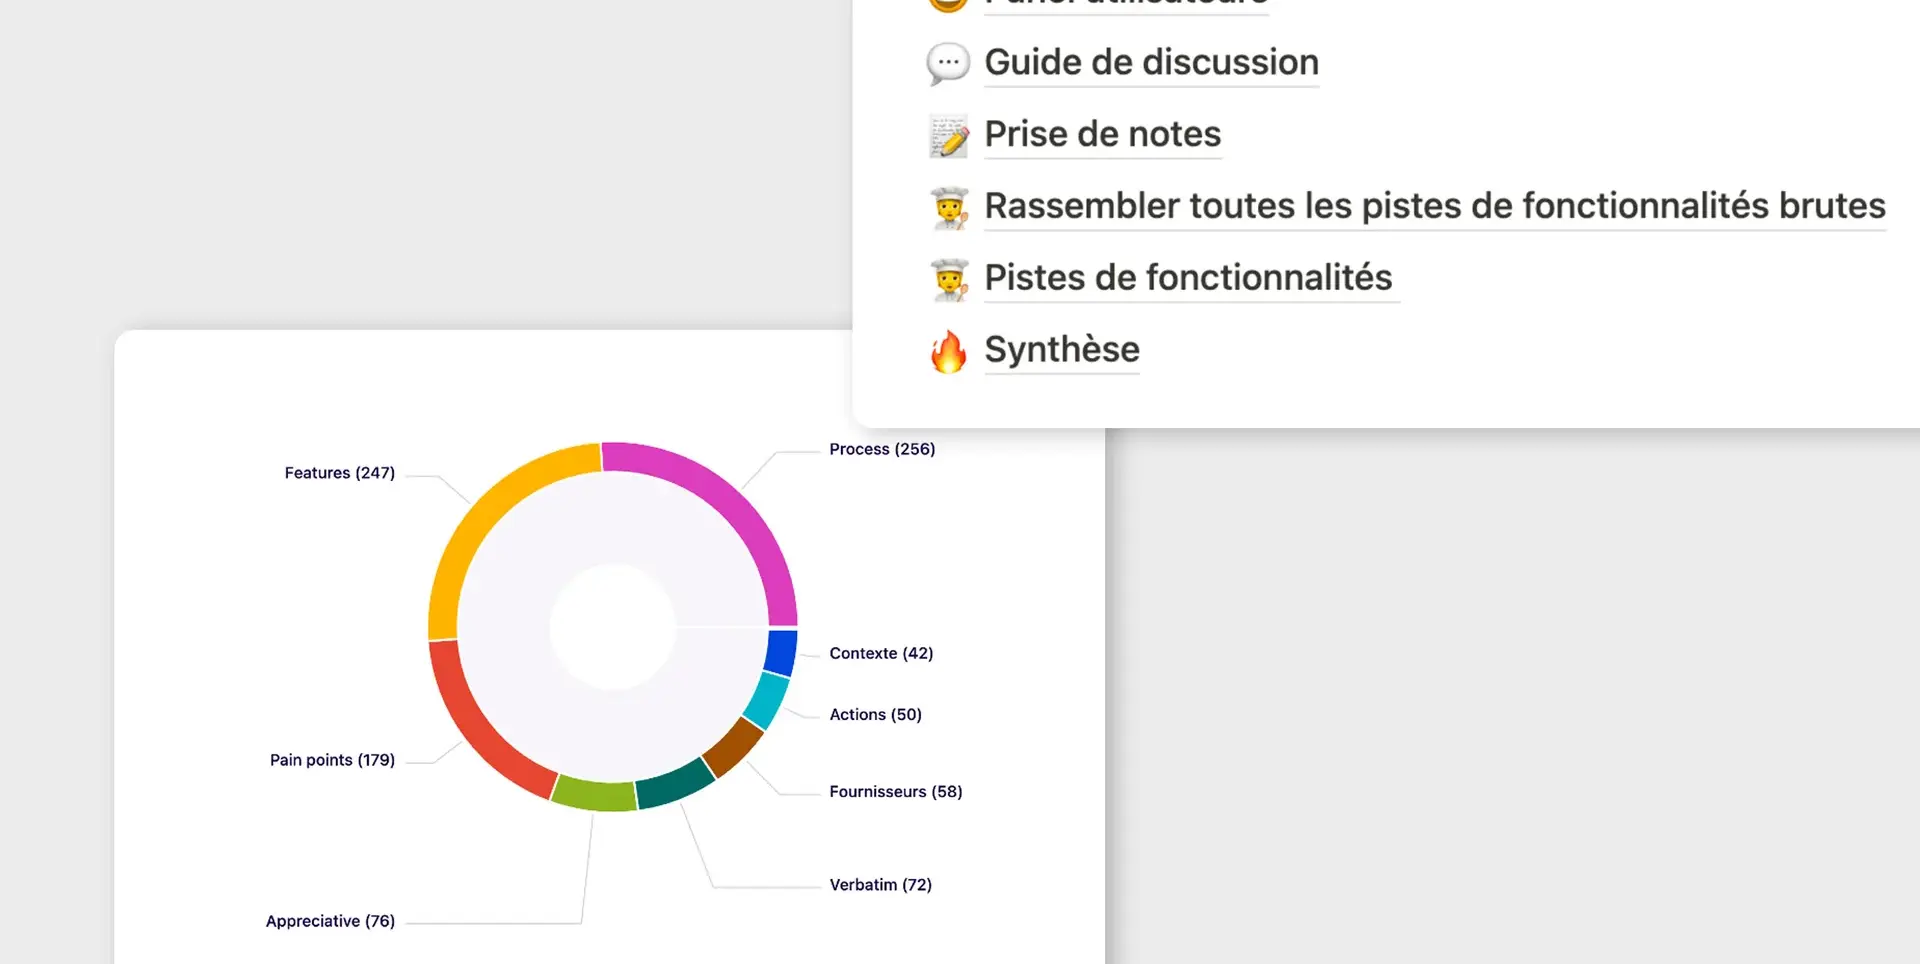
Task: Click the chef icon beside Rassembler toutes les pistes
Action: click(x=949, y=208)
